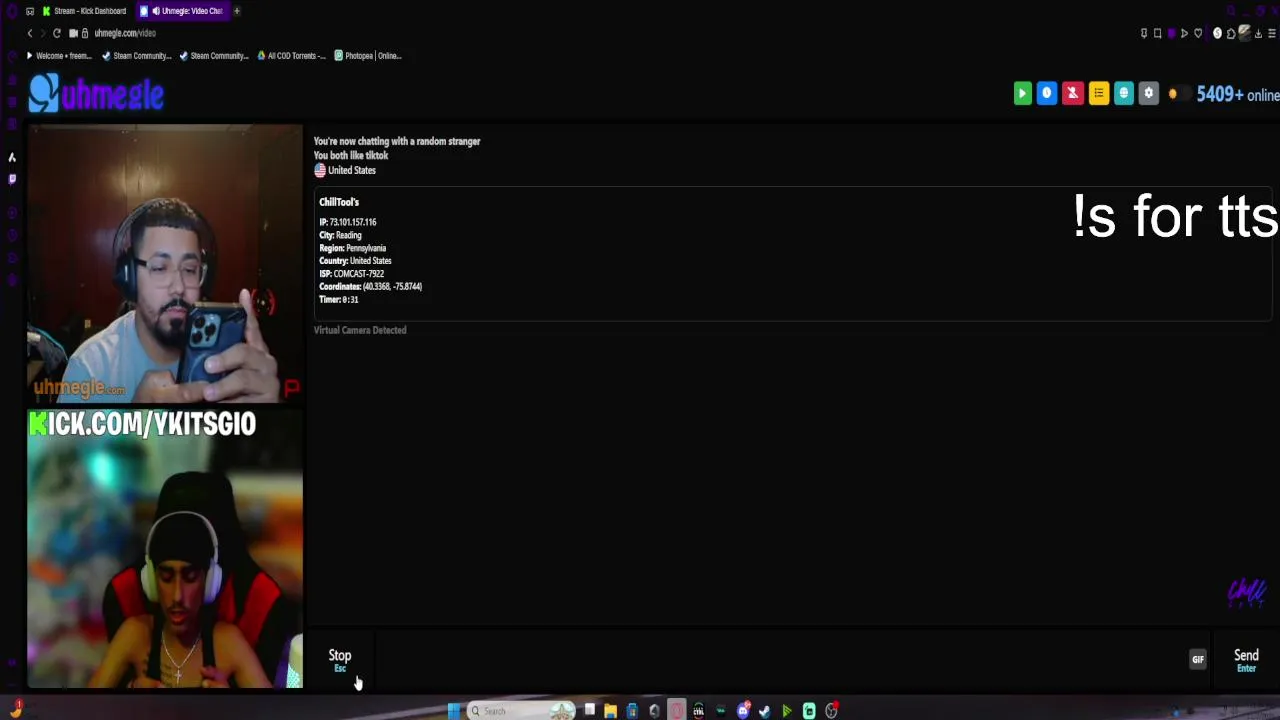Open the browser downloads icon

1258,33
